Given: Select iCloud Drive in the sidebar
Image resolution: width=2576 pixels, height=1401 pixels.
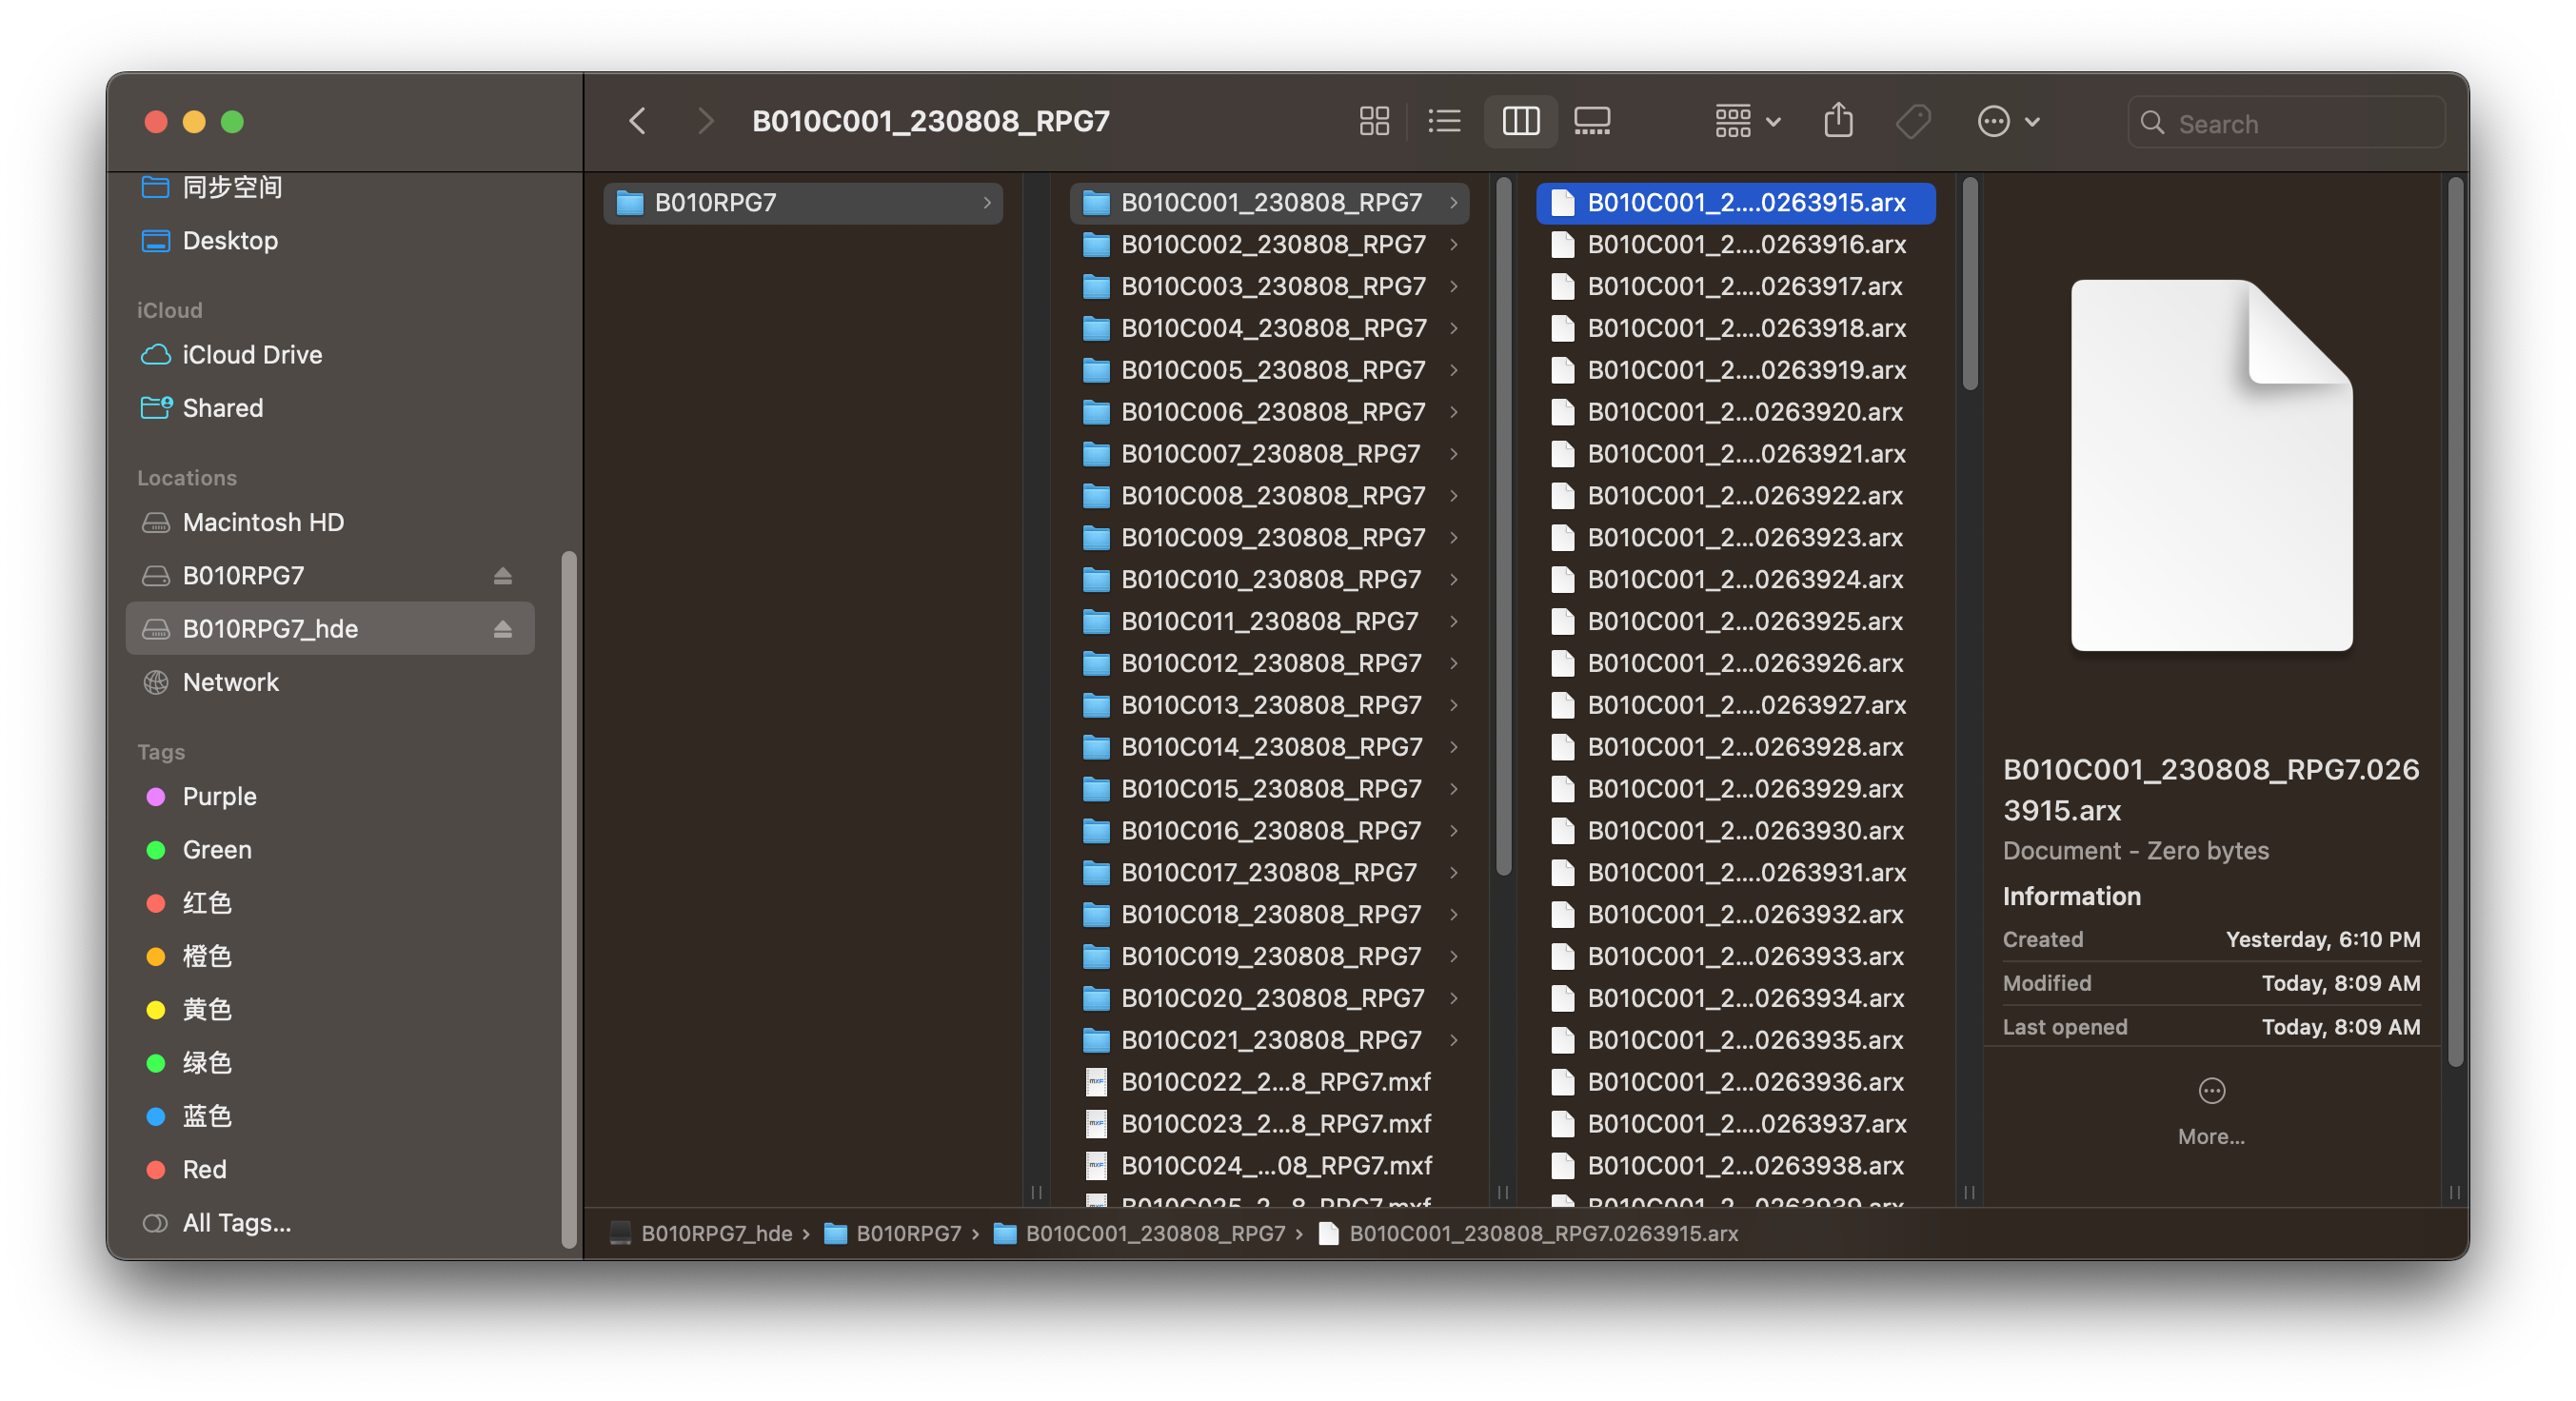Looking at the screenshot, I should pyautogui.click(x=252, y=355).
